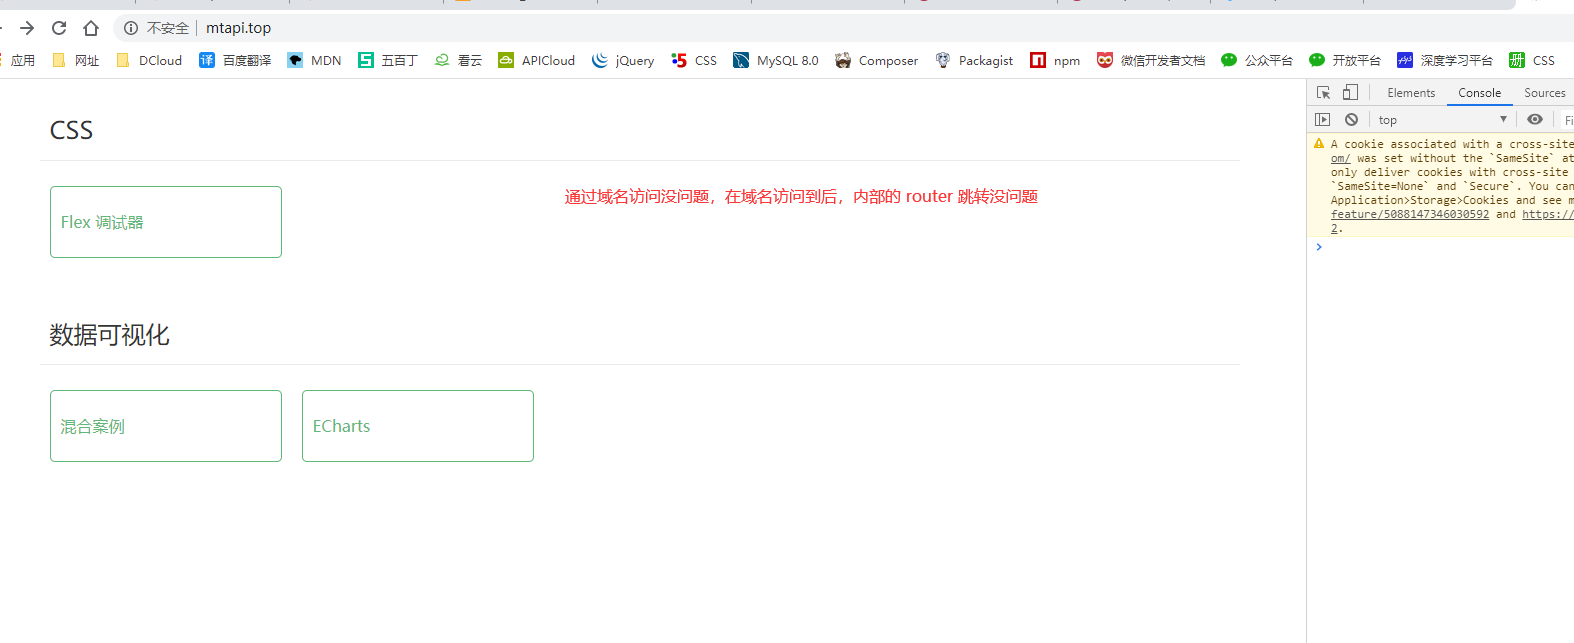Click the CSS section heading

(71, 131)
